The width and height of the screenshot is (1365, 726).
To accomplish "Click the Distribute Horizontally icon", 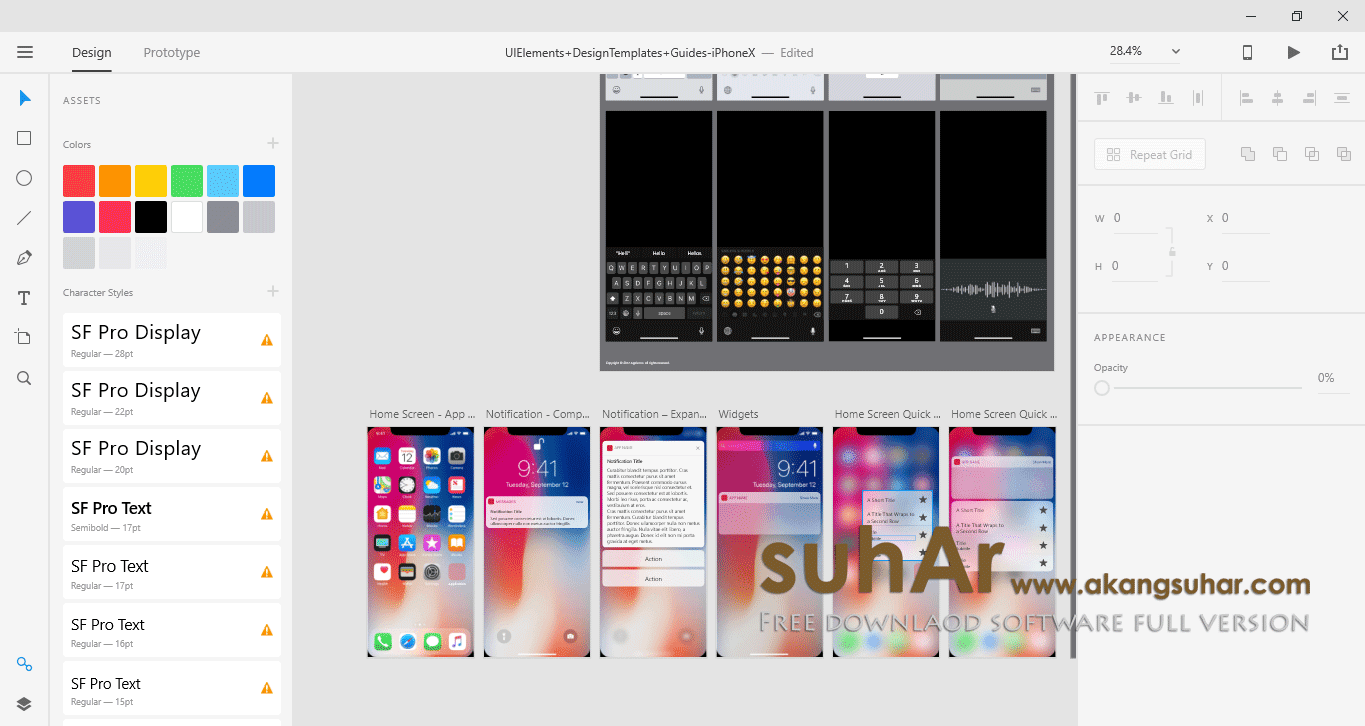I will (1341, 98).
